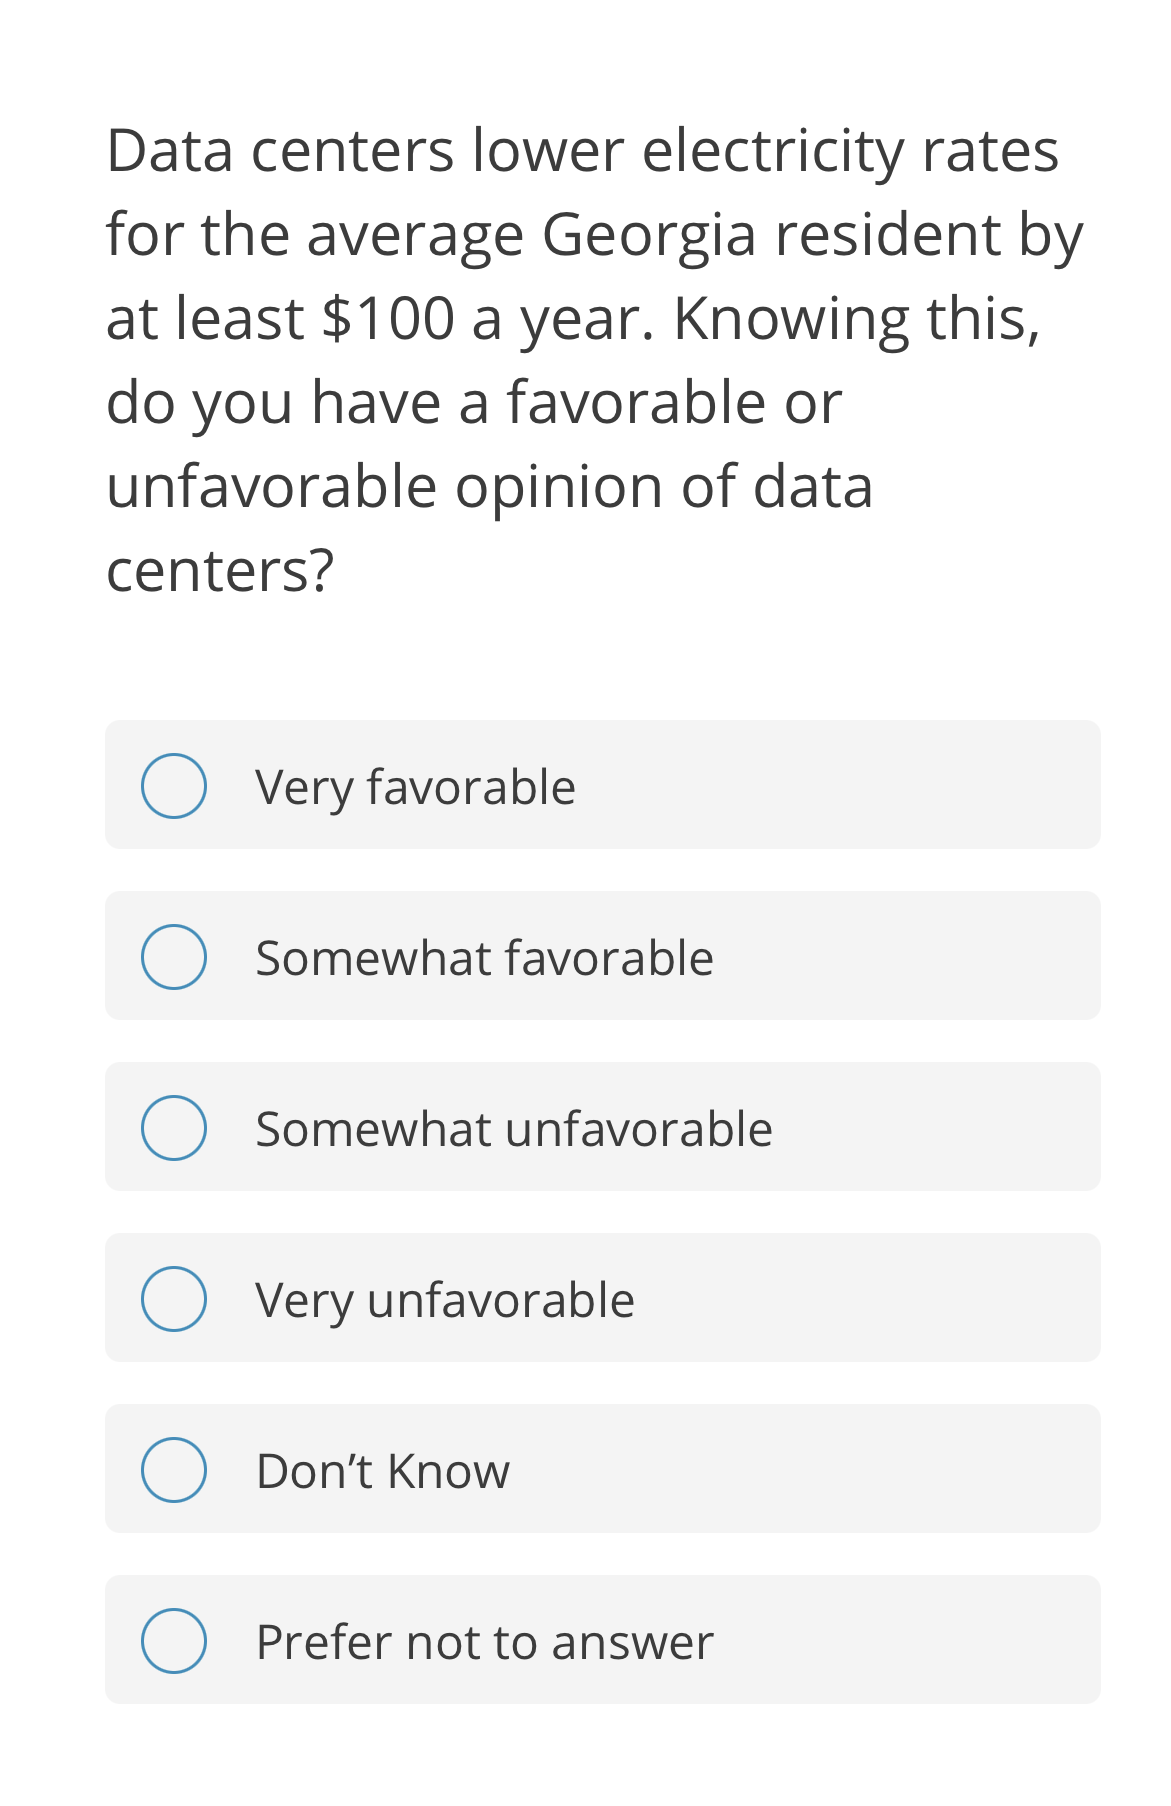Click the 'Somewhat unfavorable' label text
The image size is (1171, 1806).
(514, 1129)
